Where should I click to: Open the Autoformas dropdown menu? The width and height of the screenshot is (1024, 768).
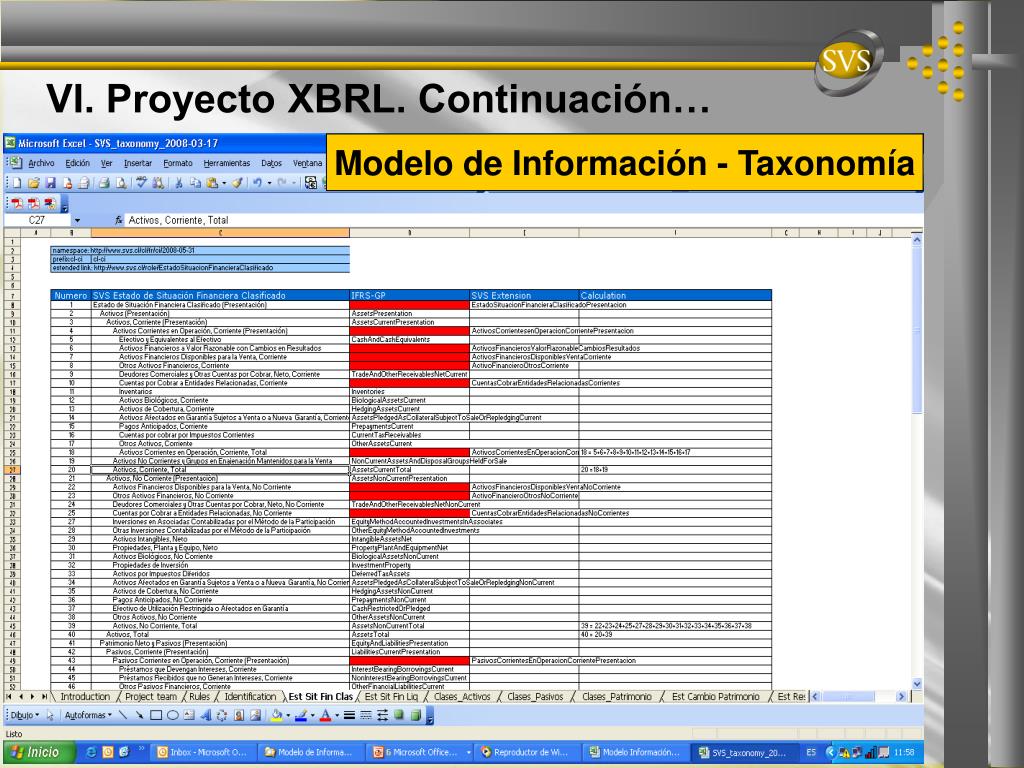pyautogui.click(x=88, y=715)
